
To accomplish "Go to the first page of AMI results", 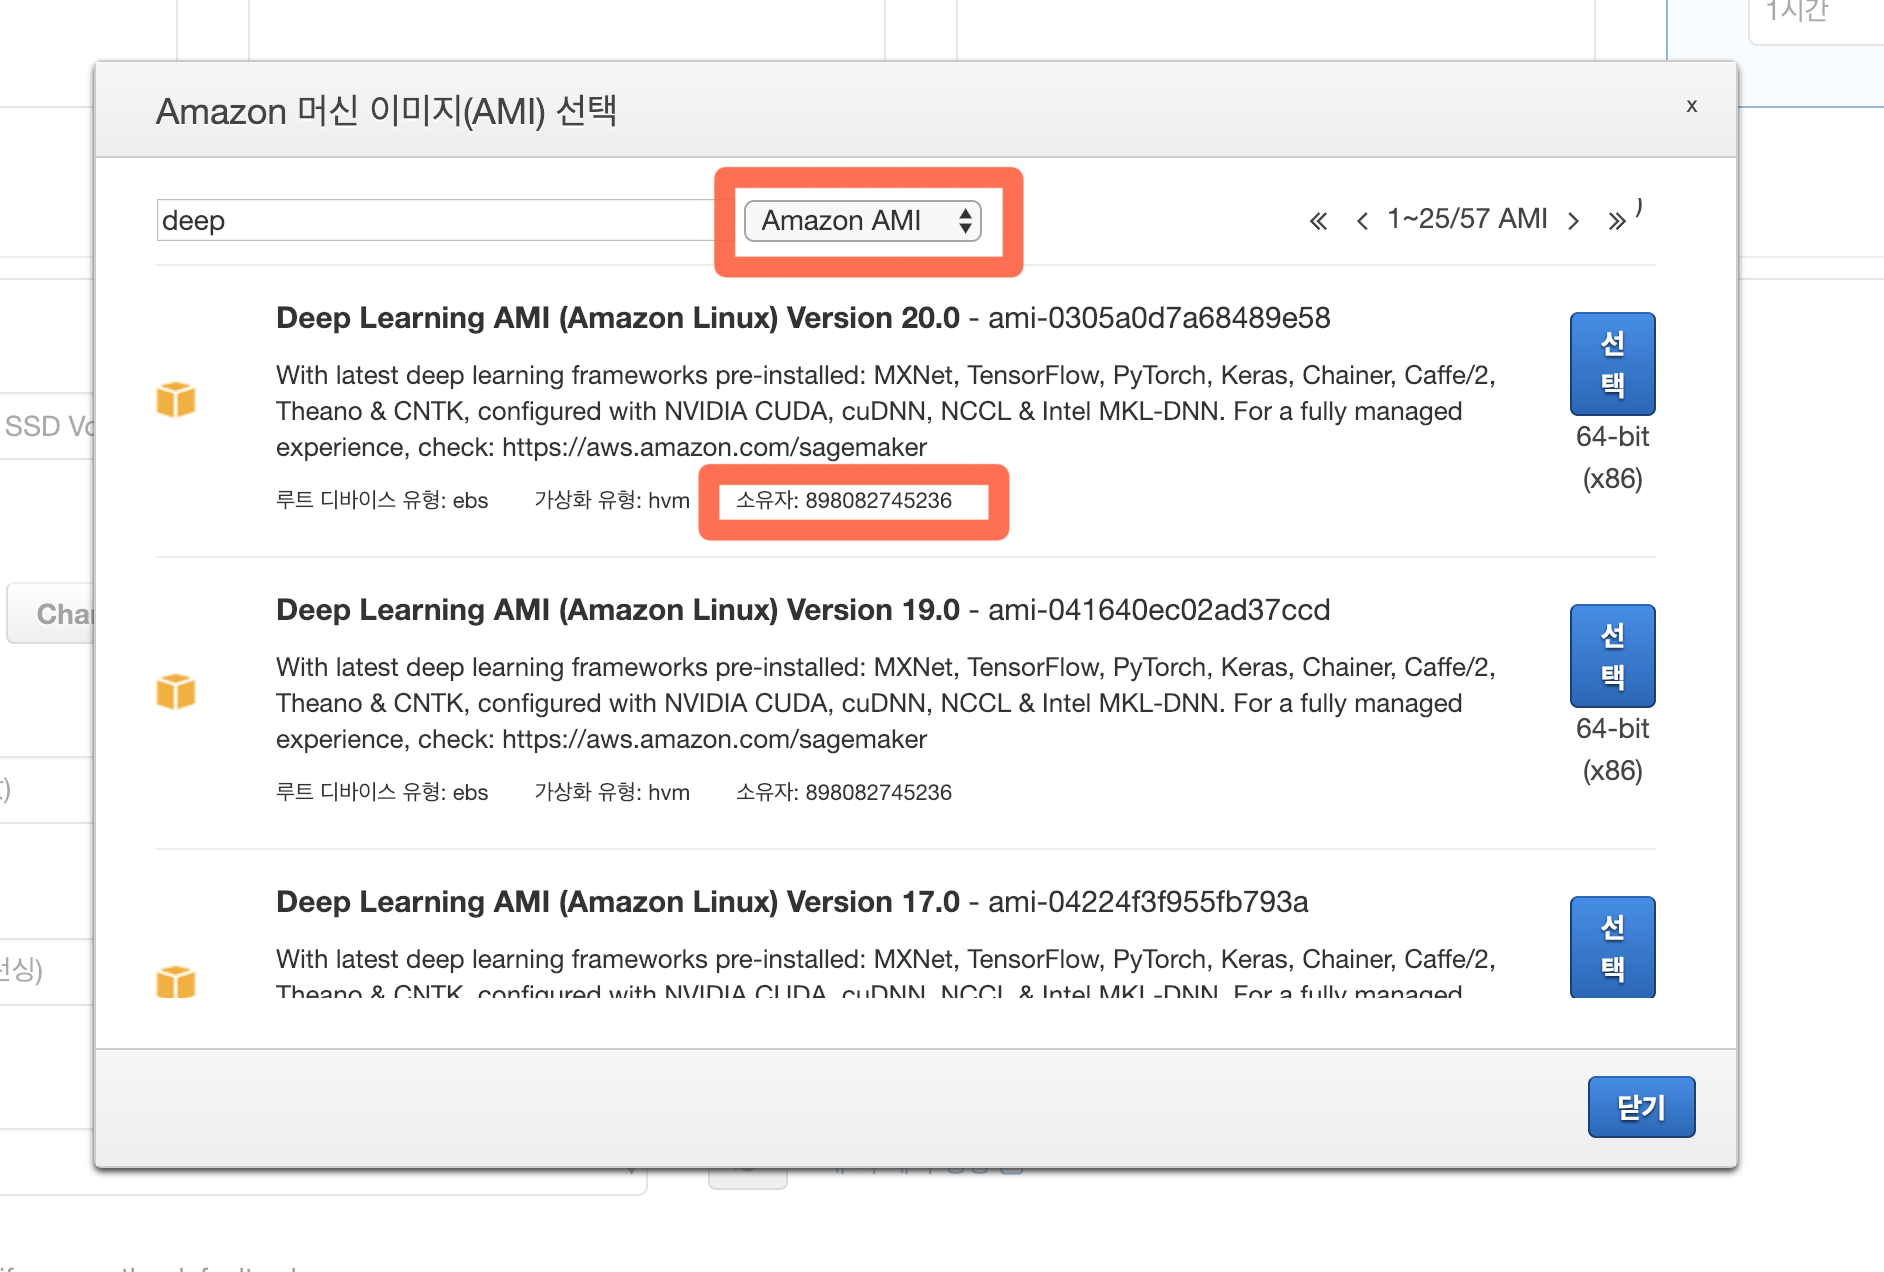I will pyautogui.click(x=1318, y=221).
